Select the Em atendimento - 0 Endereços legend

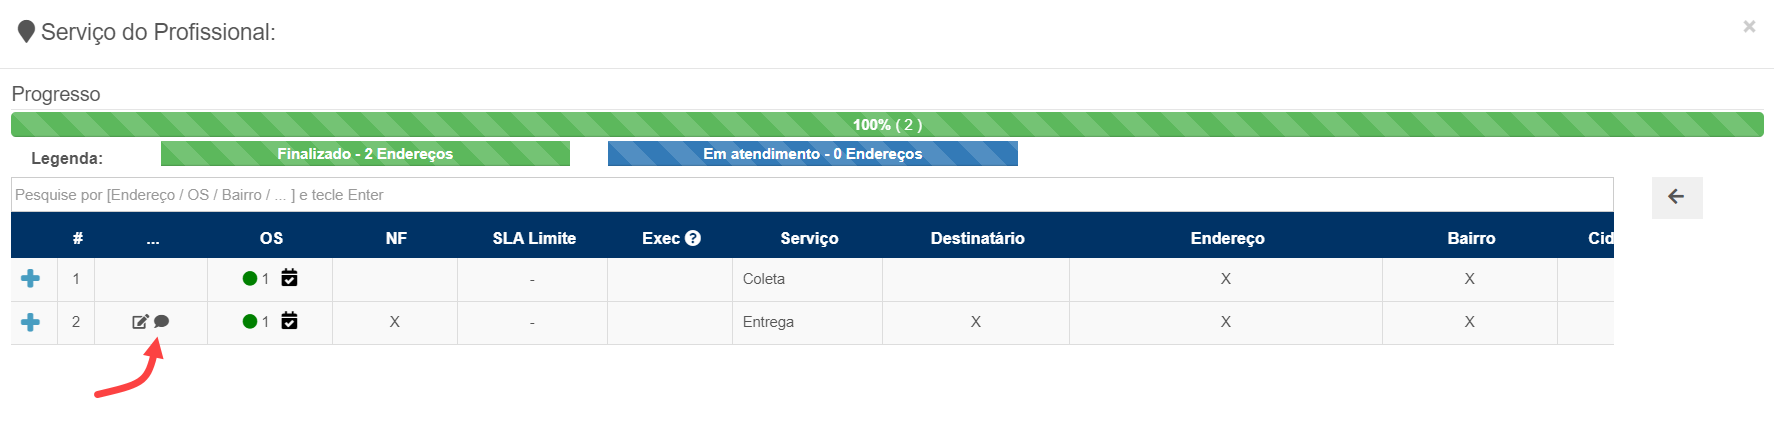(812, 154)
